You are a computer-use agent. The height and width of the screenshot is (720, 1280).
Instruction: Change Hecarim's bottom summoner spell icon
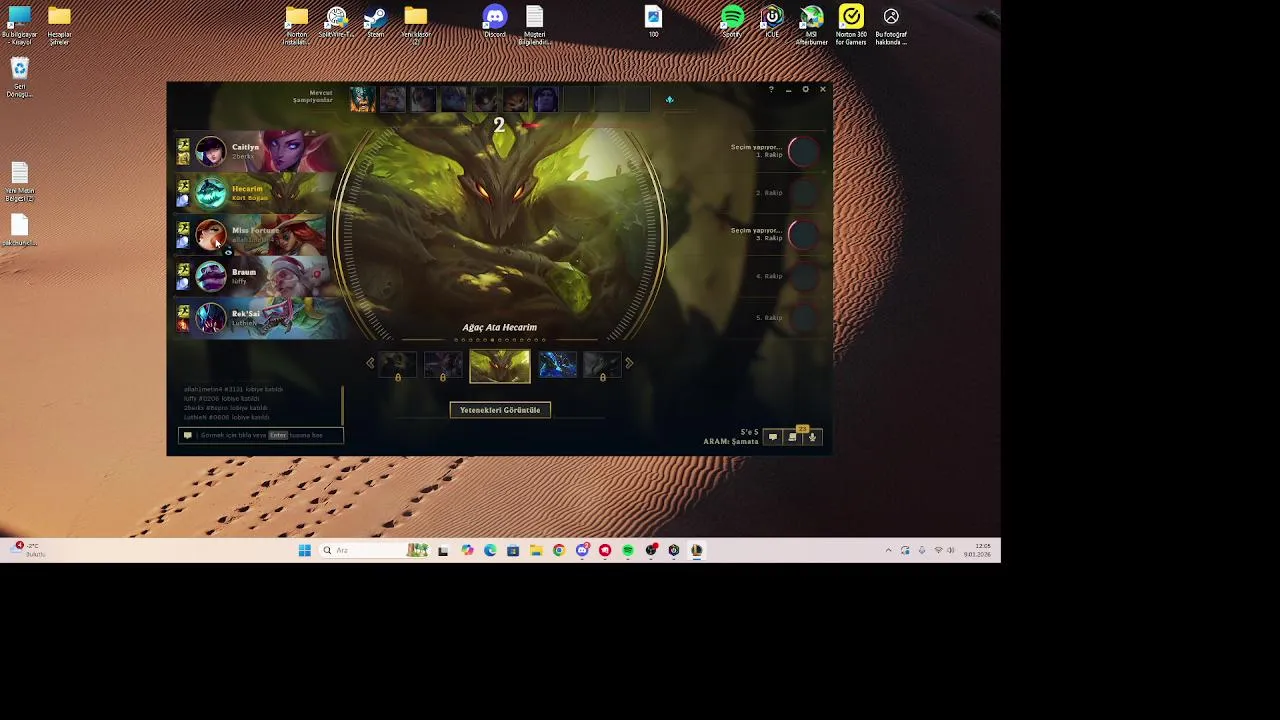click(x=183, y=199)
